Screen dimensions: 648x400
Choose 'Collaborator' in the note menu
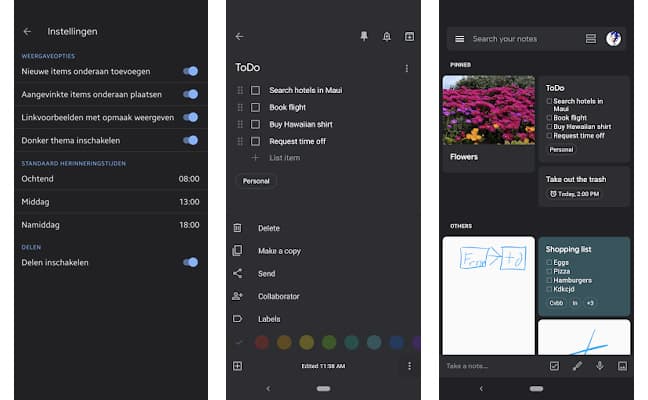(278, 296)
